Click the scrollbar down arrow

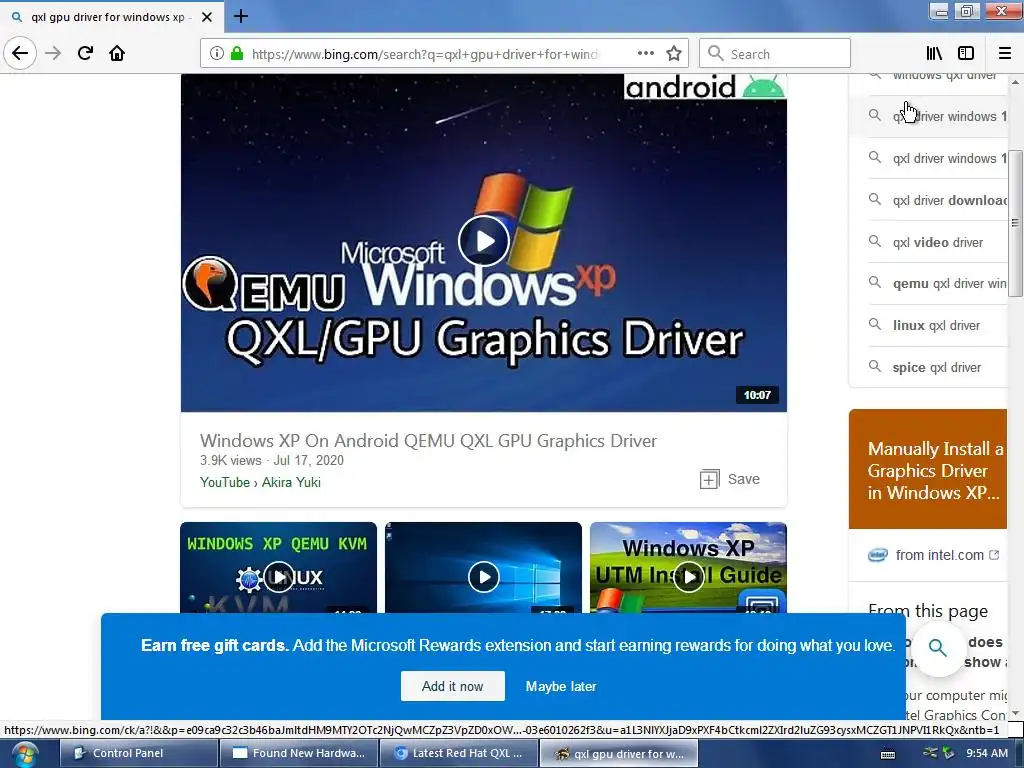[1015, 713]
